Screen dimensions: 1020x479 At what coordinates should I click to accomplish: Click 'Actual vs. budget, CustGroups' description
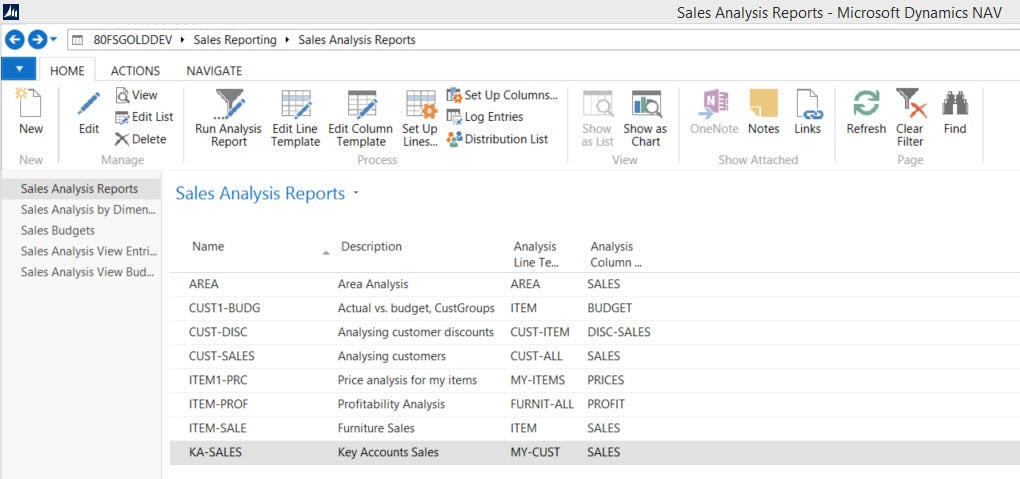tap(416, 308)
